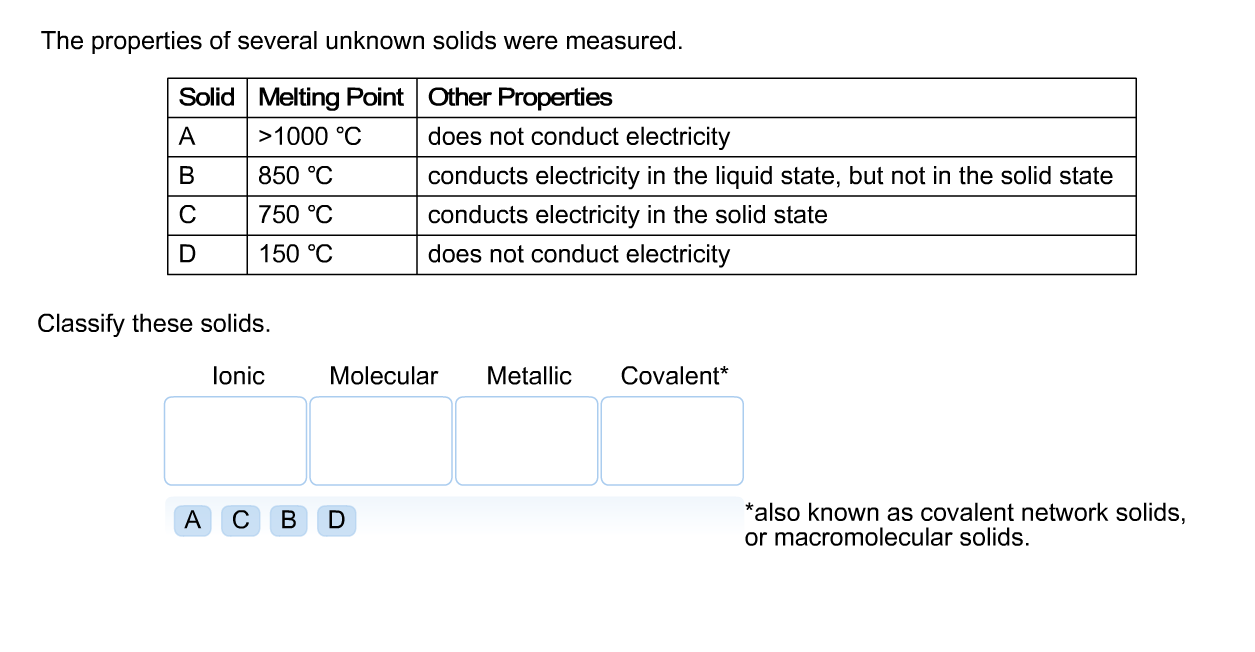1255x652 pixels.
Task: Select the draggable token labeled A
Action: [192, 520]
